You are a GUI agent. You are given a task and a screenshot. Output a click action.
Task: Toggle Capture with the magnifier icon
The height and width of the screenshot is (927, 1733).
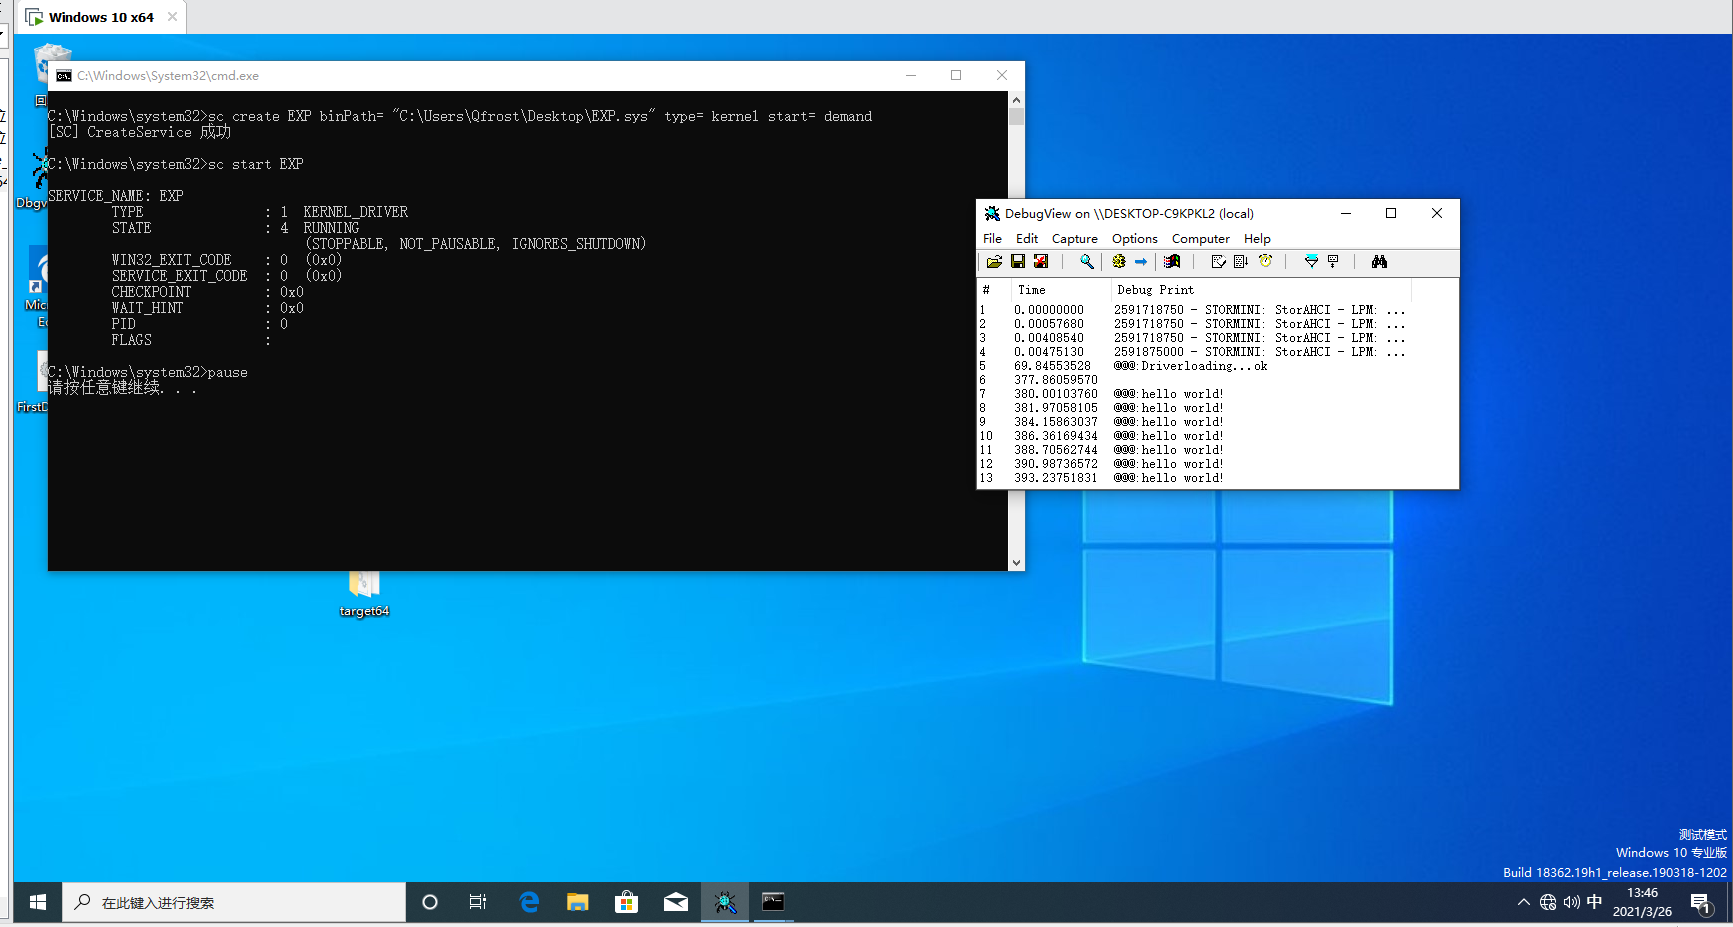coord(1086,262)
